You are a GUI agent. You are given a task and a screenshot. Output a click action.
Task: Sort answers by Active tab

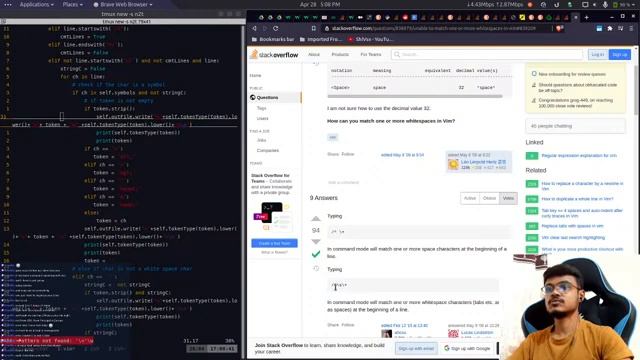(x=470, y=198)
